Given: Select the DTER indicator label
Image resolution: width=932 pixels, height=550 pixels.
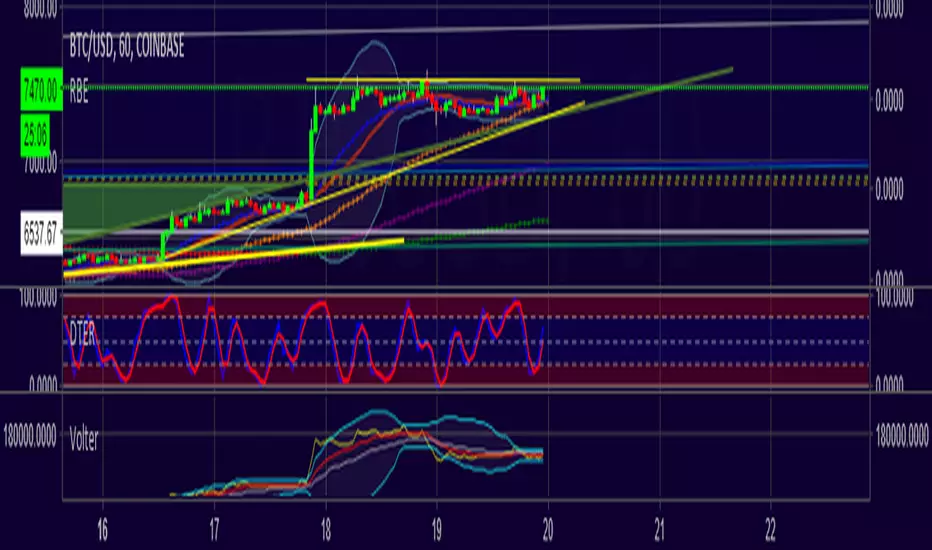Looking at the screenshot, I should (x=82, y=335).
